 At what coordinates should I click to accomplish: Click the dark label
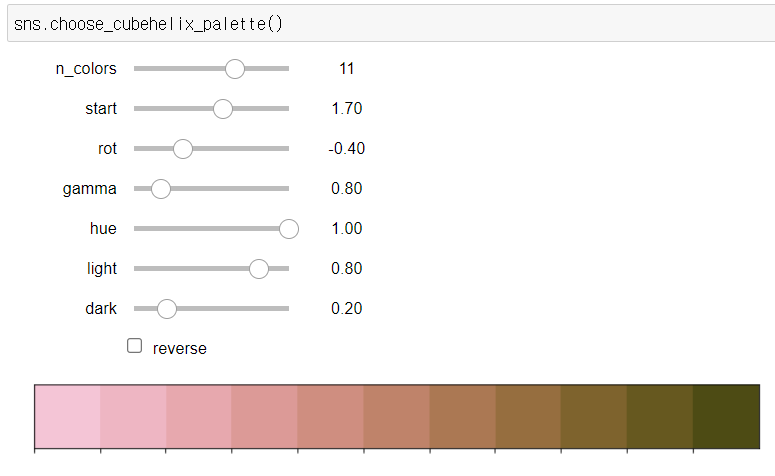click(101, 309)
